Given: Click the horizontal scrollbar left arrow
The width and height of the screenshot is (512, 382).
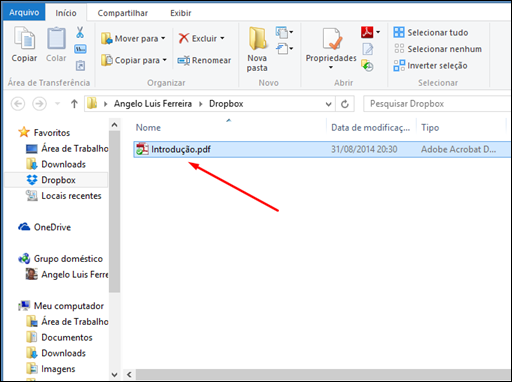Looking at the screenshot, I should point(129,374).
